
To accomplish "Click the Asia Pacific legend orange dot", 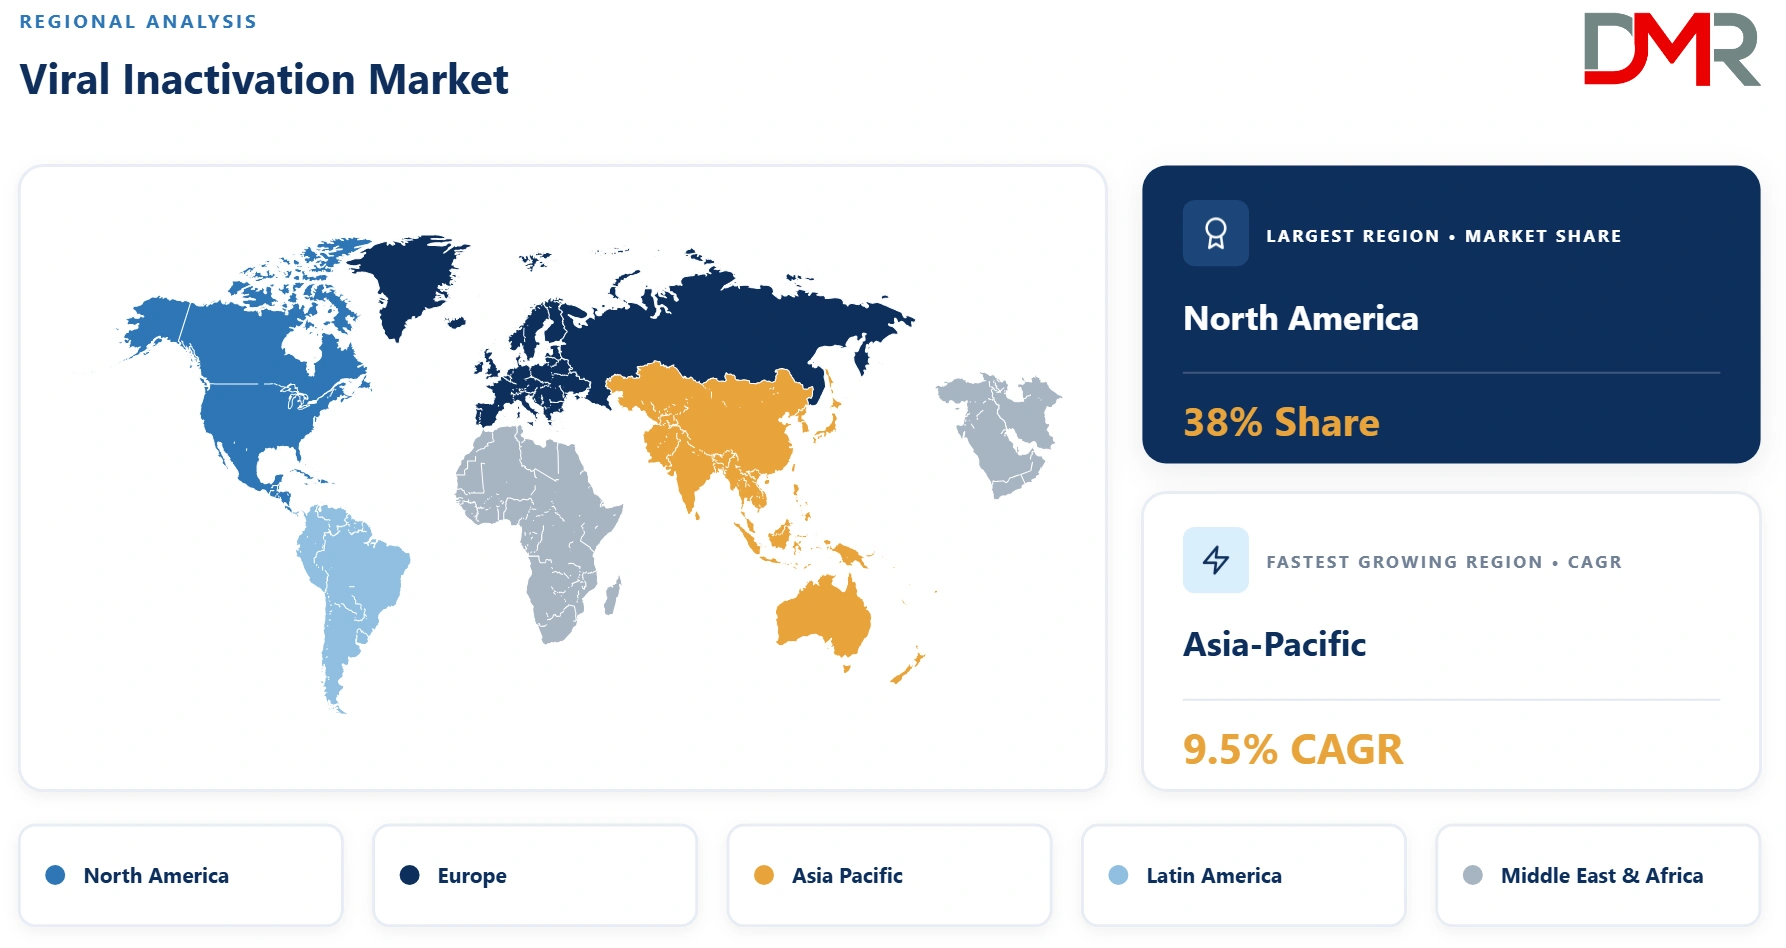I will coord(764,875).
